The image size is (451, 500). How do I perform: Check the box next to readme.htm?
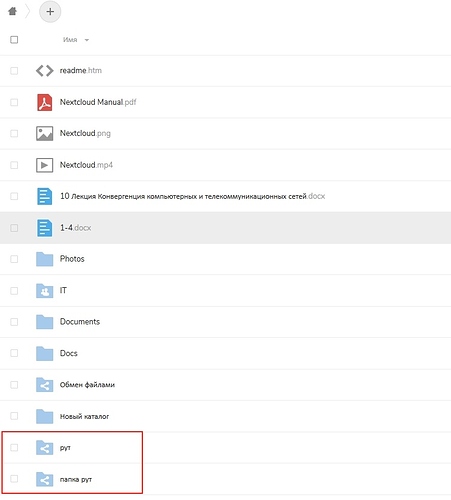pos(14,71)
